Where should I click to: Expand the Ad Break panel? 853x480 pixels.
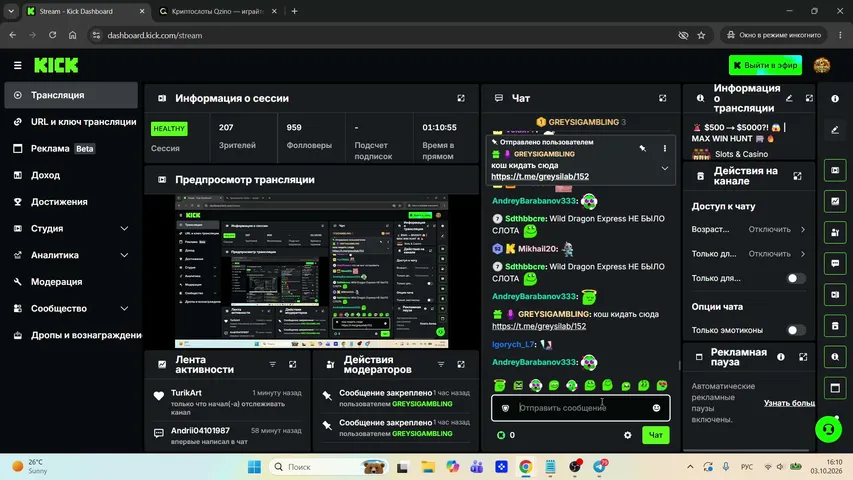coord(803,357)
